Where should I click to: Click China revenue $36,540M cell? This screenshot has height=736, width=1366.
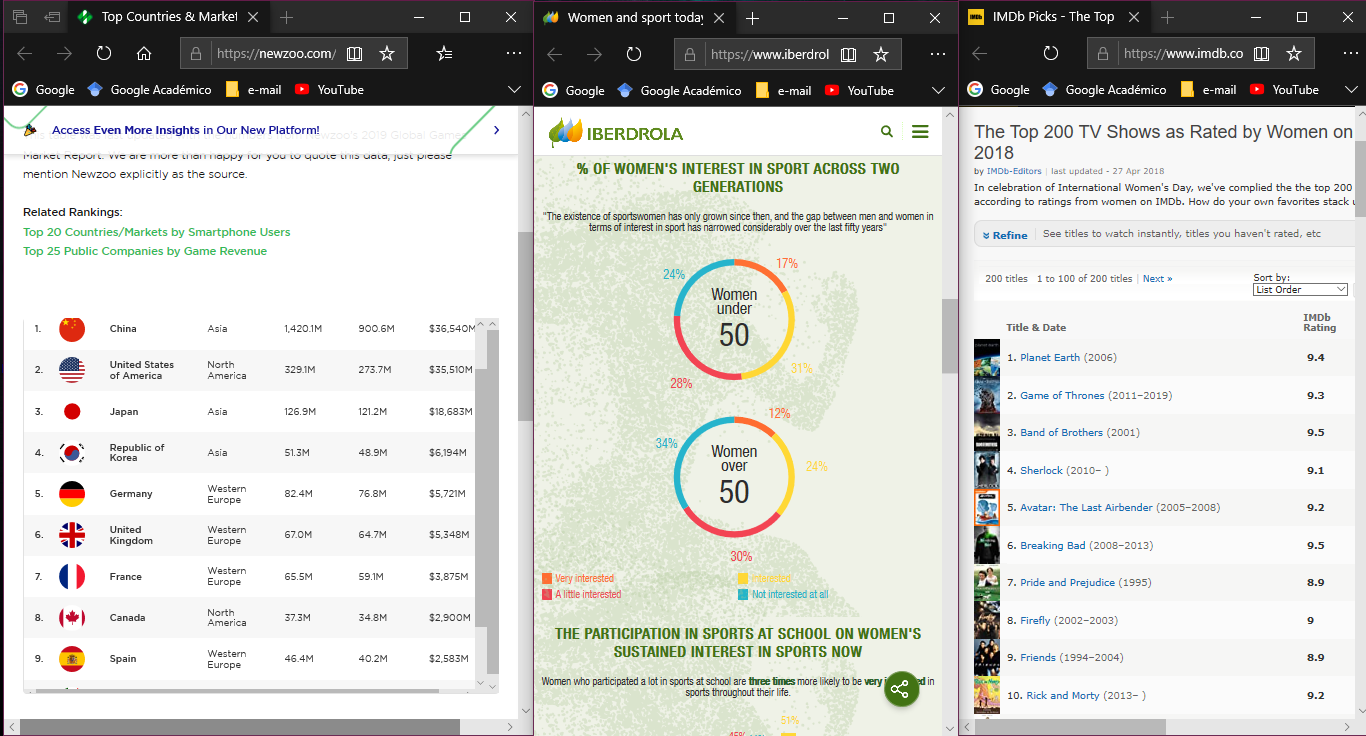pyautogui.click(x=450, y=329)
